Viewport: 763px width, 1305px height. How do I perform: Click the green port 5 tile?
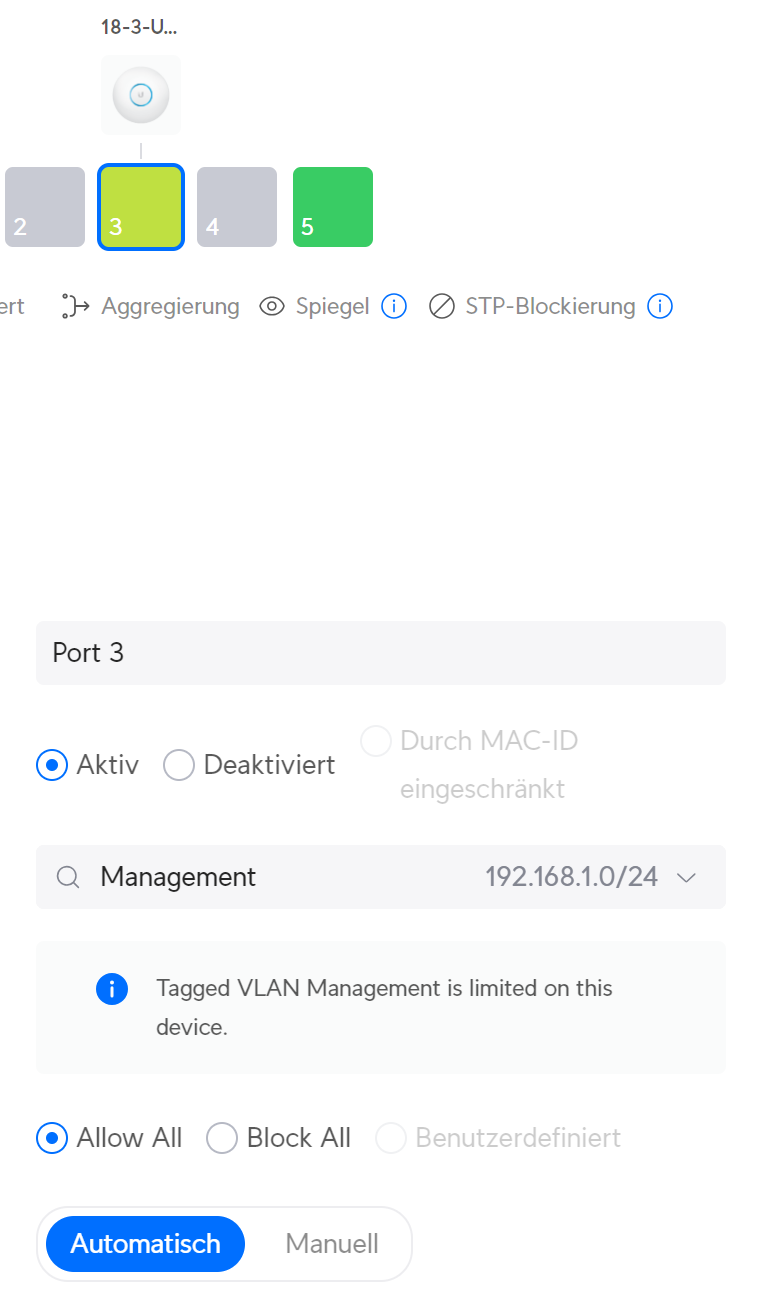pos(333,207)
